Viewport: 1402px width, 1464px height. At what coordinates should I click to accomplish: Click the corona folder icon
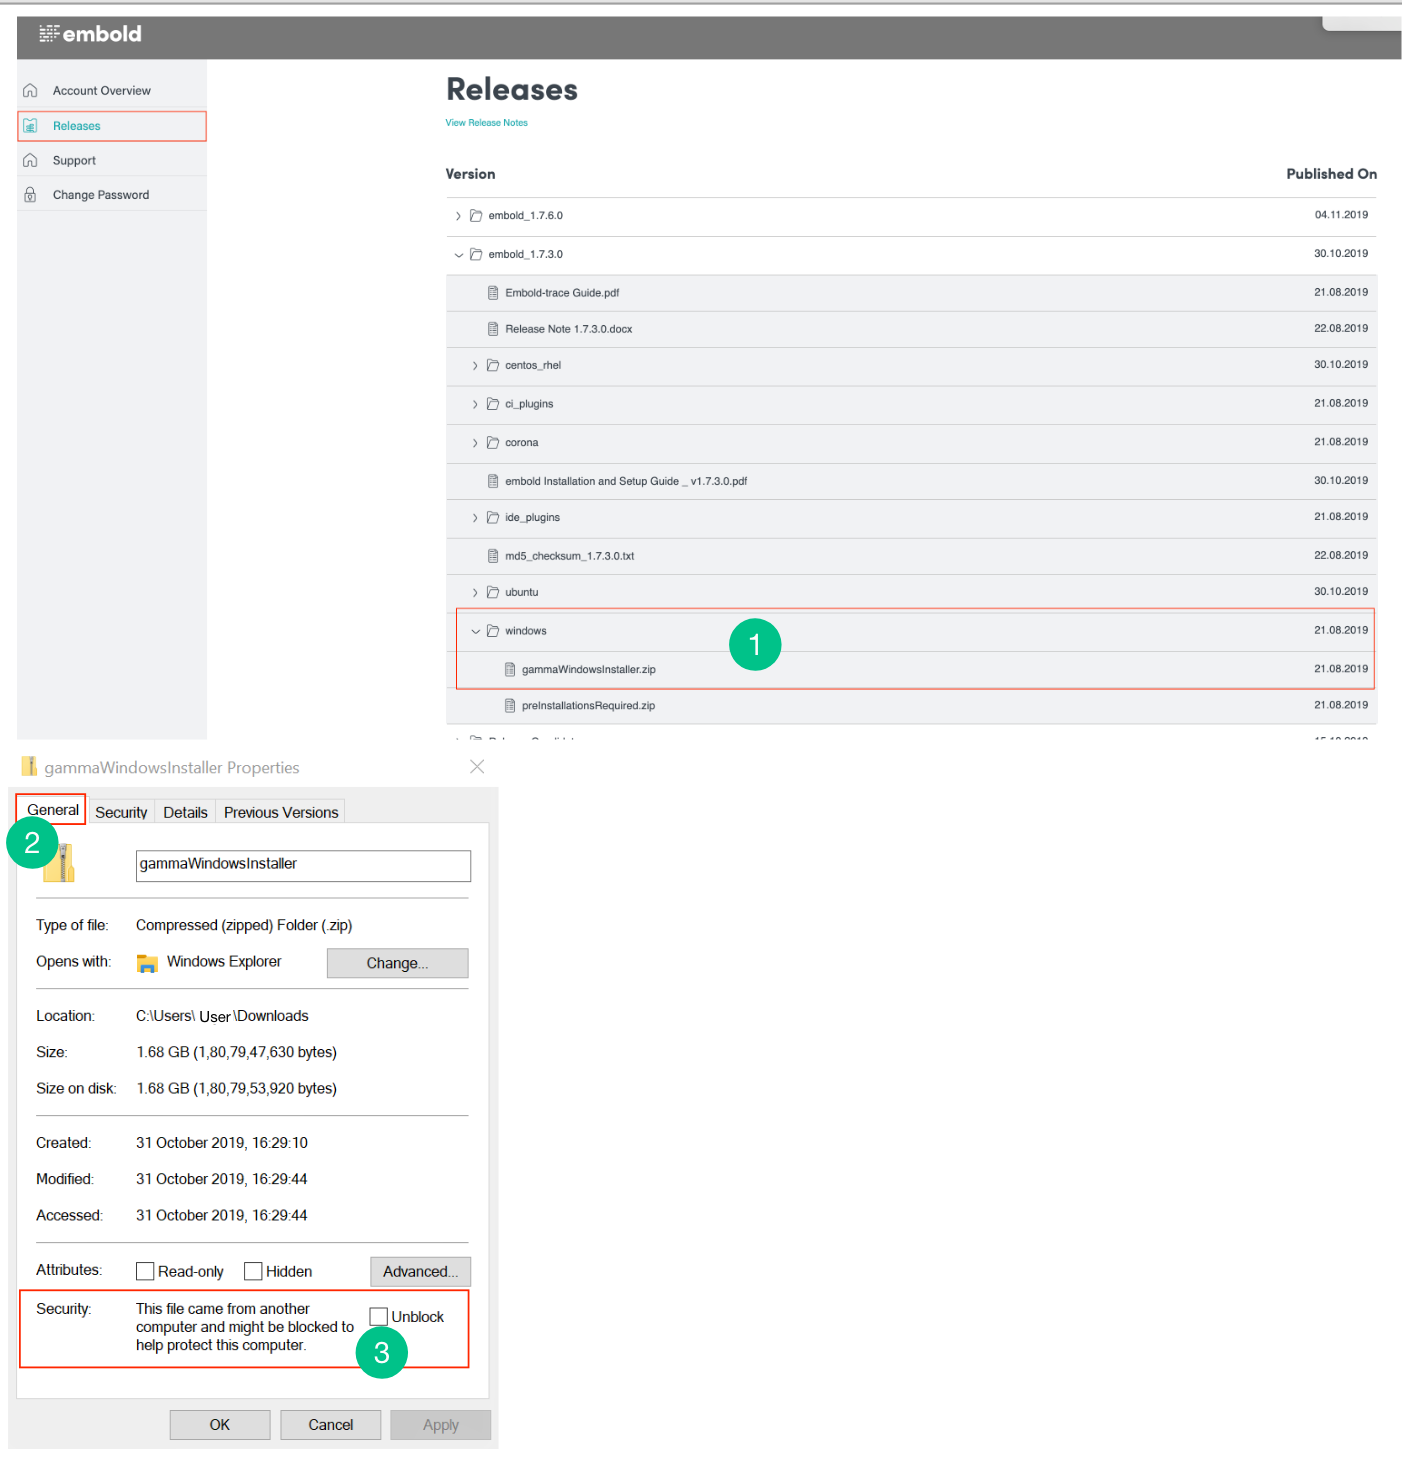click(x=493, y=443)
